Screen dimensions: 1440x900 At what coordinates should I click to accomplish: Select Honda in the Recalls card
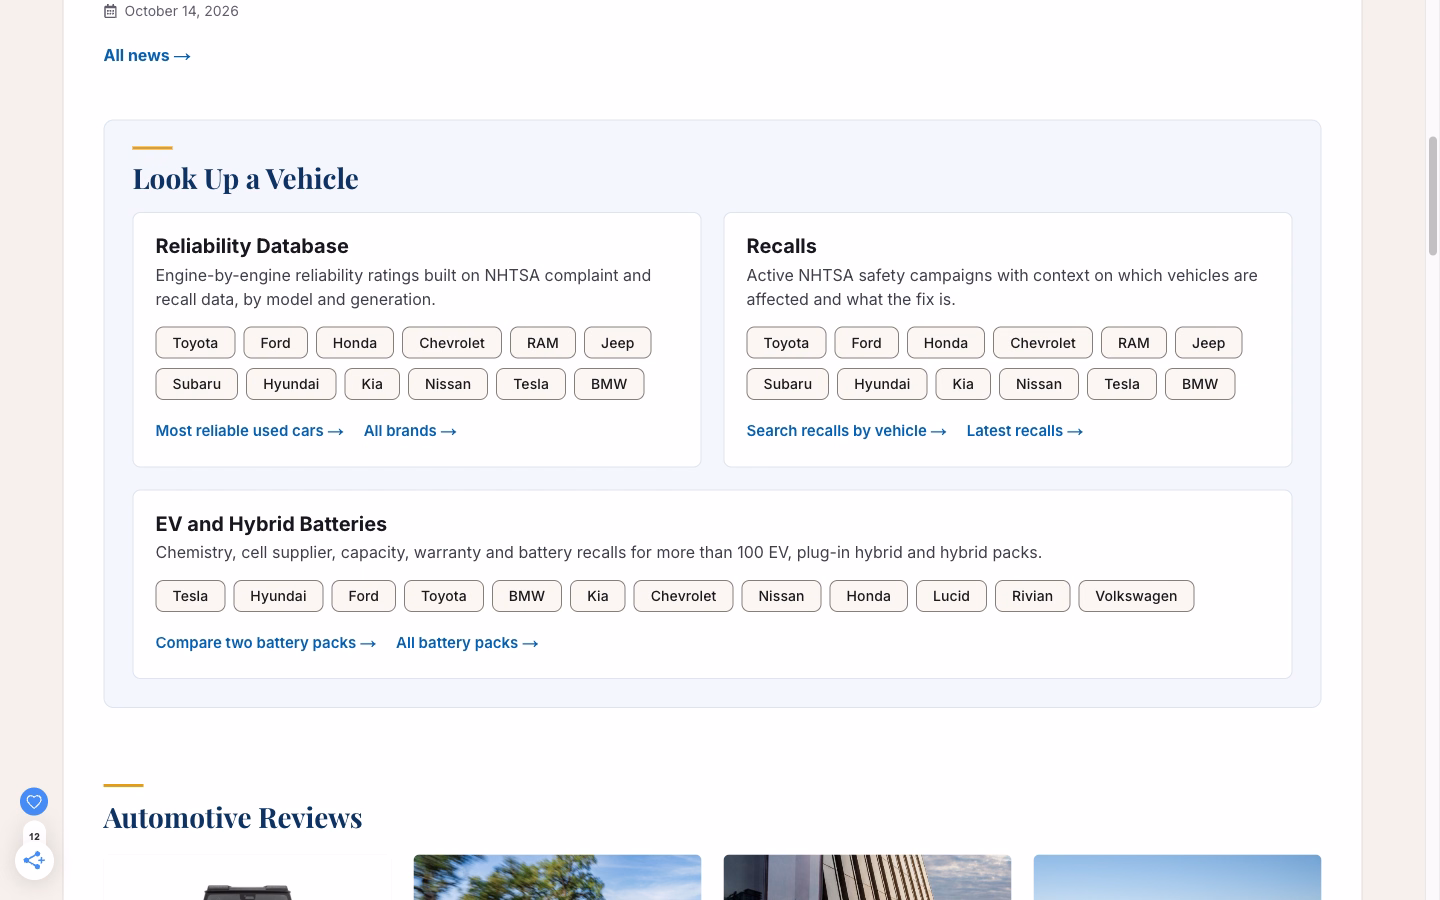(x=946, y=343)
